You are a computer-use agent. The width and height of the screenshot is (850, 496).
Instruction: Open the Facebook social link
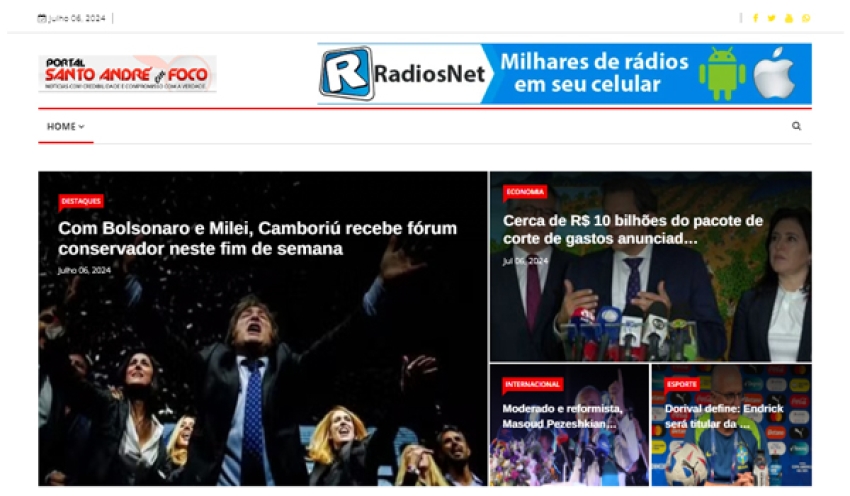(x=755, y=18)
